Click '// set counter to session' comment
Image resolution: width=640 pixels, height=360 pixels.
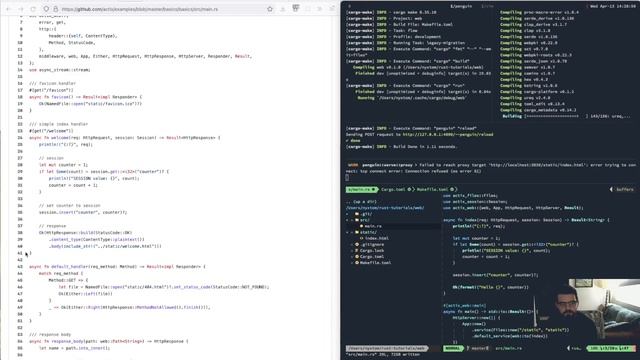69,206
